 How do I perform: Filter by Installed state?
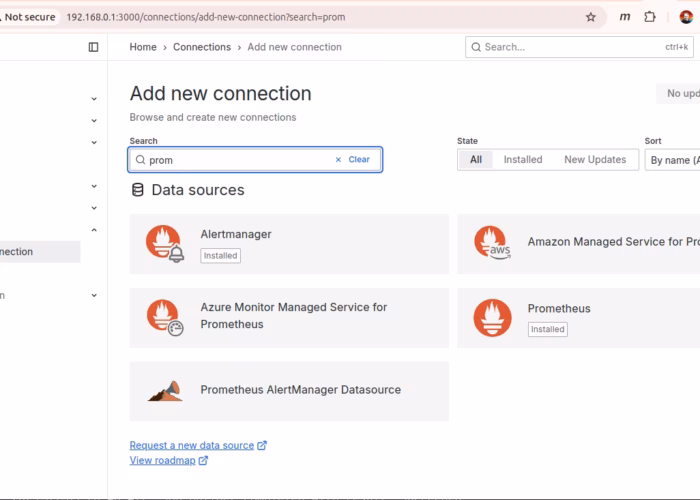tap(522, 159)
